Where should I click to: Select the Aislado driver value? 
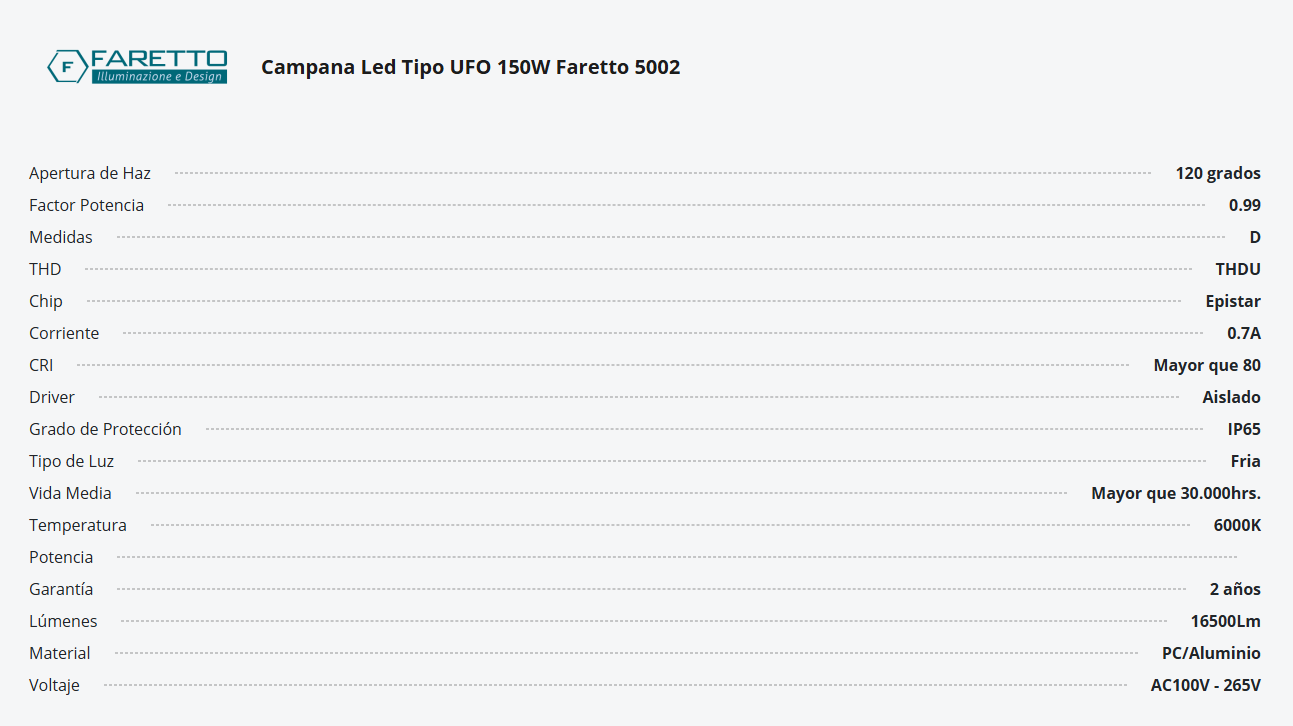pos(1231,397)
